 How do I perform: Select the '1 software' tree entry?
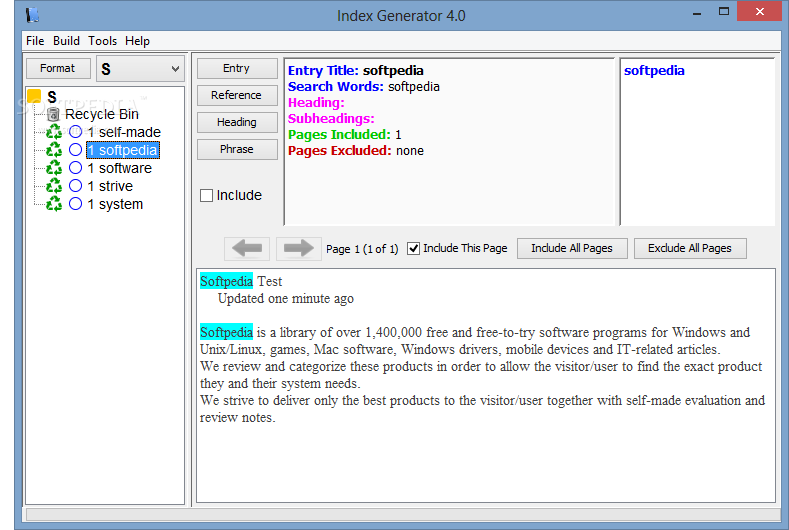click(119, 168)
